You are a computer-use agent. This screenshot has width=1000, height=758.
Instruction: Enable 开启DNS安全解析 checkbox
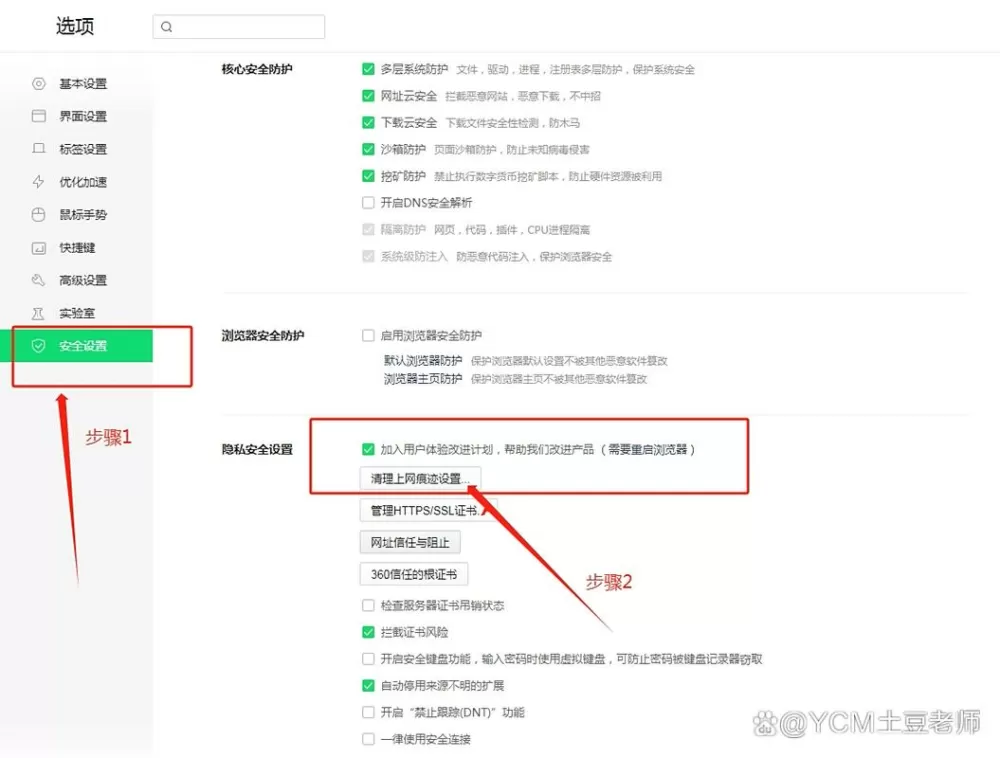(x=368, y=203)
